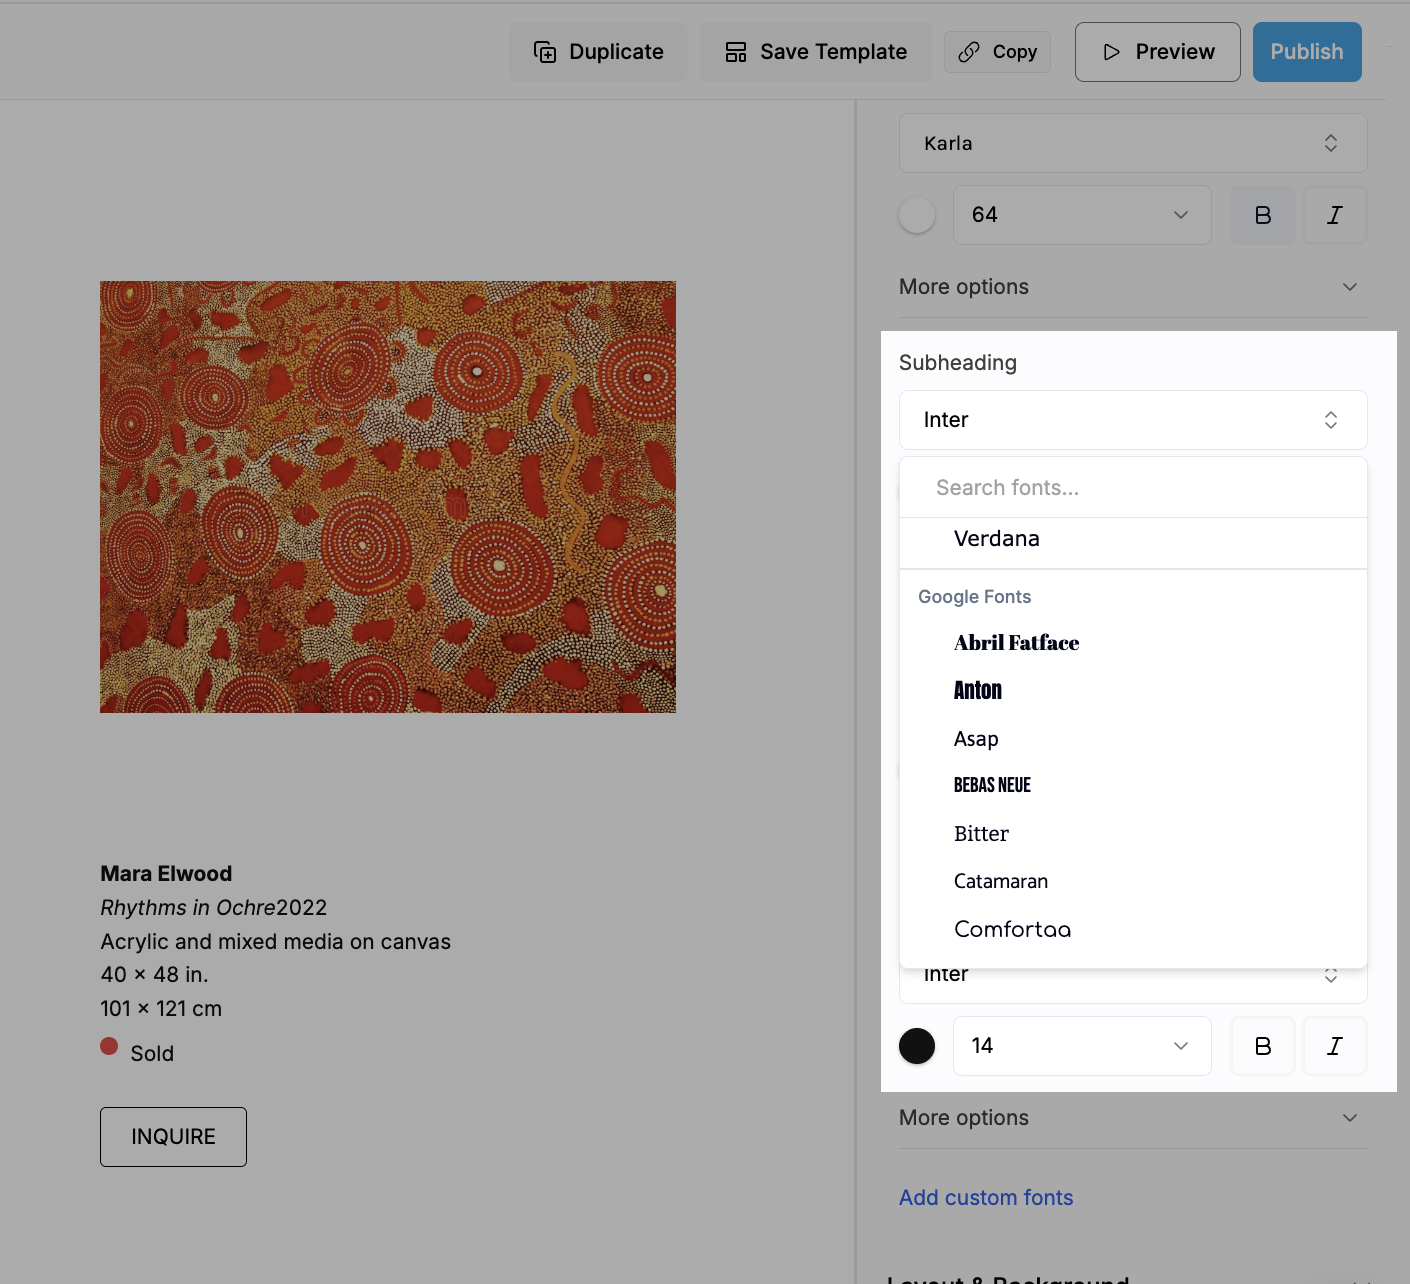Publish the page
The height and width of the screenshot is (1284, 1410).
tap(1306, 52)
